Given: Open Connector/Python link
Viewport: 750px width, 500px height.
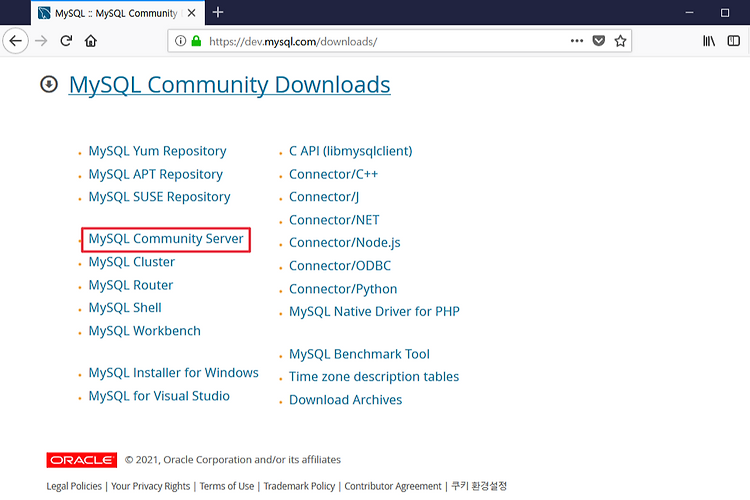Looking at the screenshot, I should pos(343,289).
